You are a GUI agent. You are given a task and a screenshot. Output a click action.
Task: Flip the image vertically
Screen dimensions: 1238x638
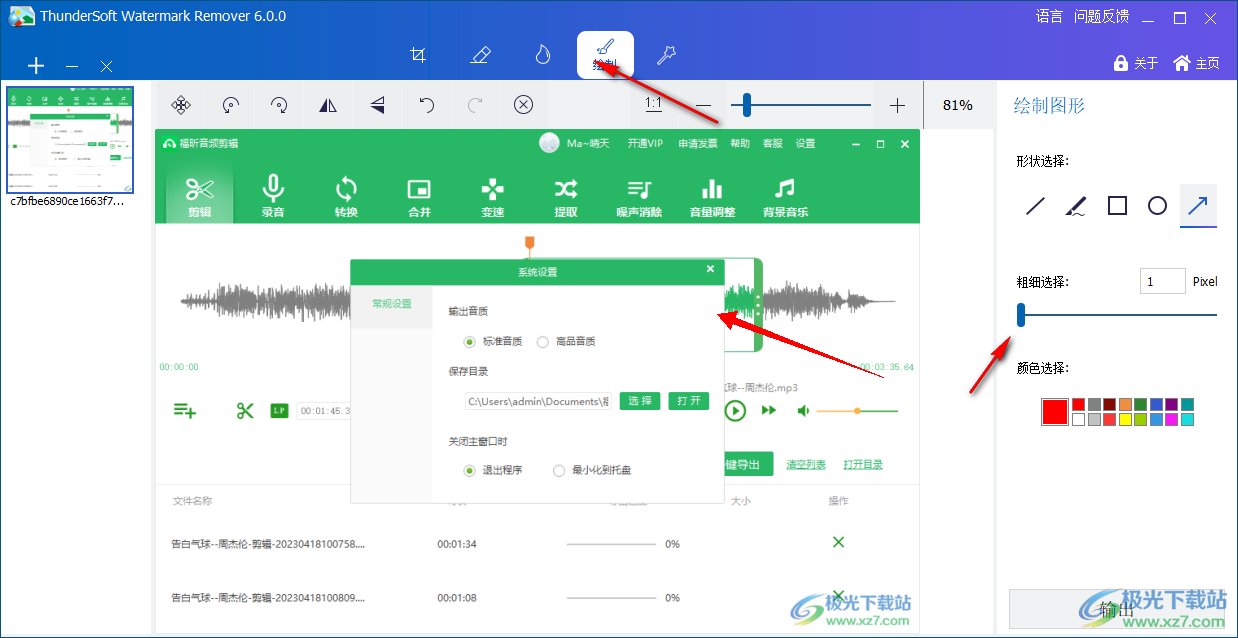[377, 105]
